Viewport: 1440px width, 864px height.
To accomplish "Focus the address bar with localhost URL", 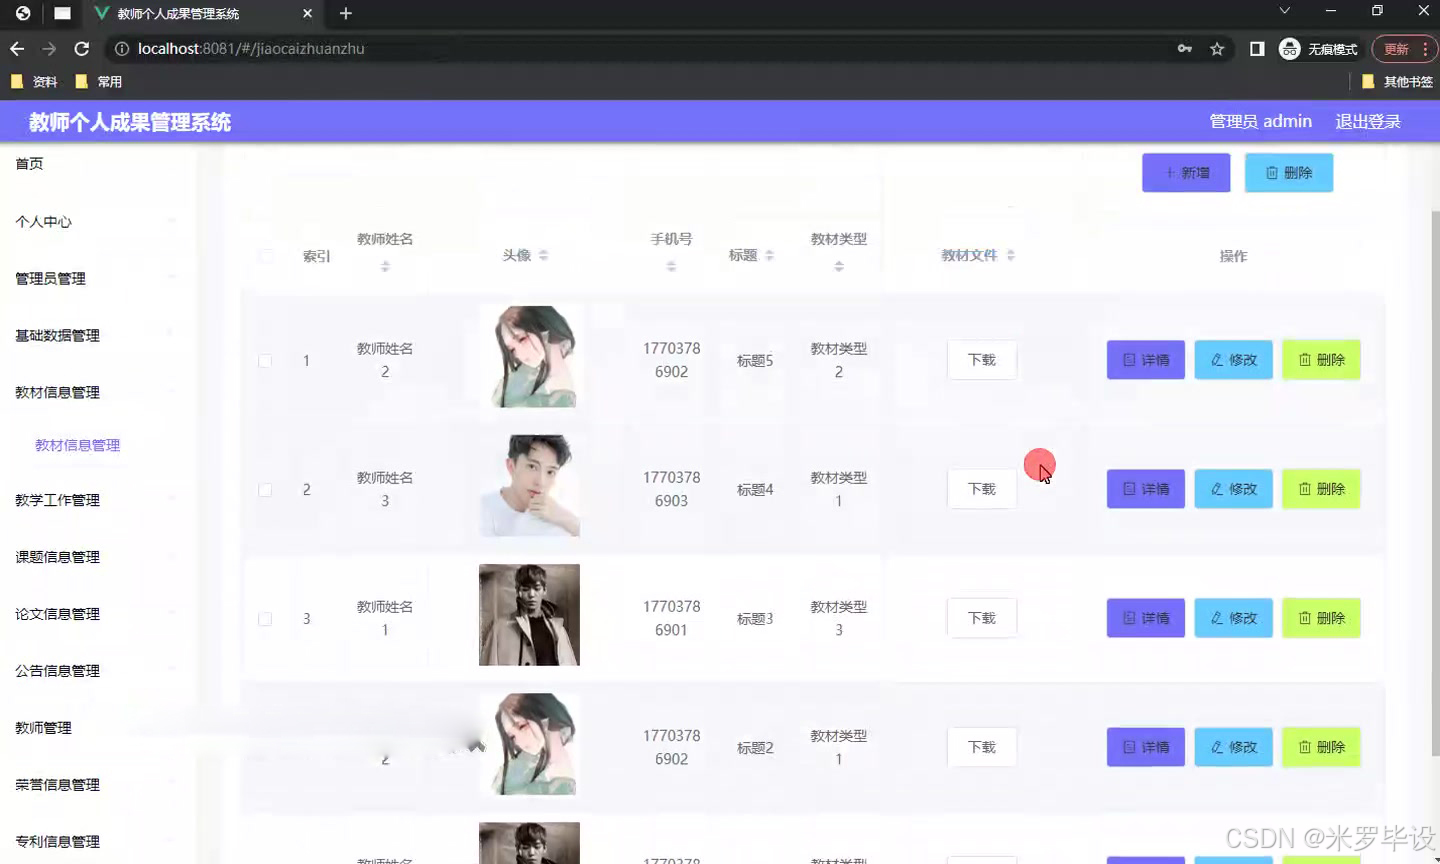I will (x=640, y=48).
